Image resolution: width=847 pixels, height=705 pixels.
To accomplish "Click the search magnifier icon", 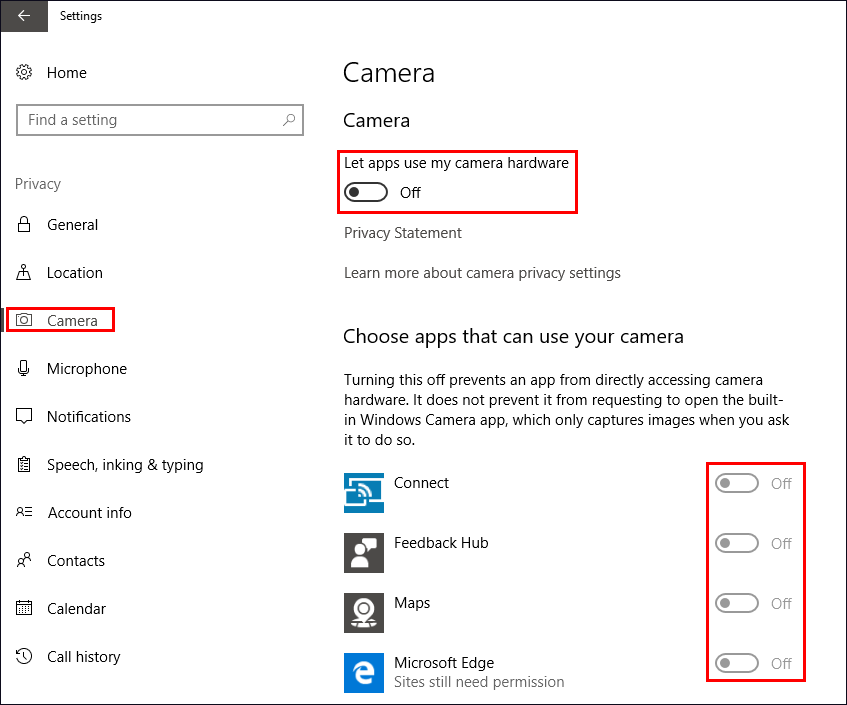I will point(289,119).
